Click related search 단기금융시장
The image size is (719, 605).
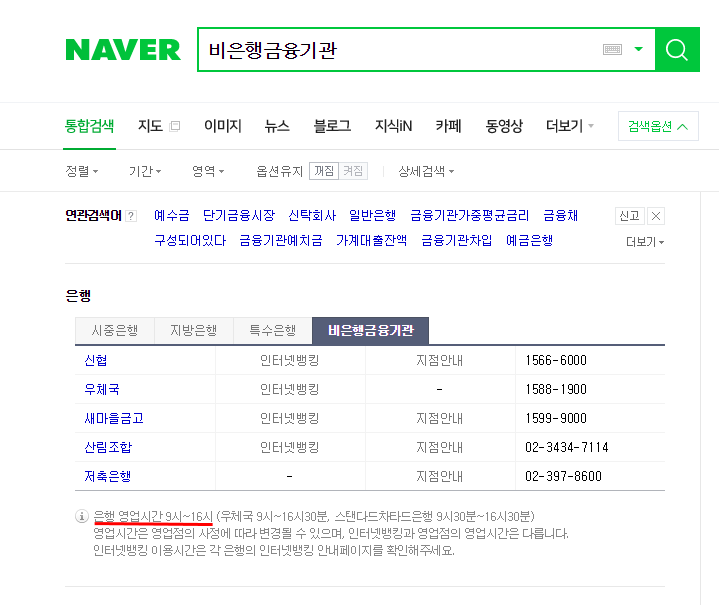click(x=238, y=215)
